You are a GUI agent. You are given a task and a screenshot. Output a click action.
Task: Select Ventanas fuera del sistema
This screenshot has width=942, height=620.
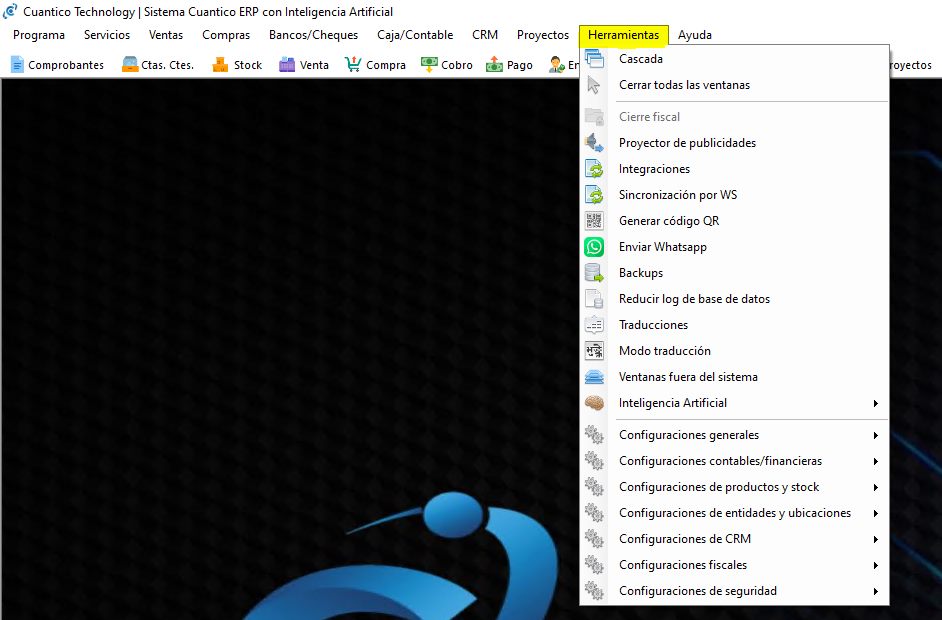point(734,377)
